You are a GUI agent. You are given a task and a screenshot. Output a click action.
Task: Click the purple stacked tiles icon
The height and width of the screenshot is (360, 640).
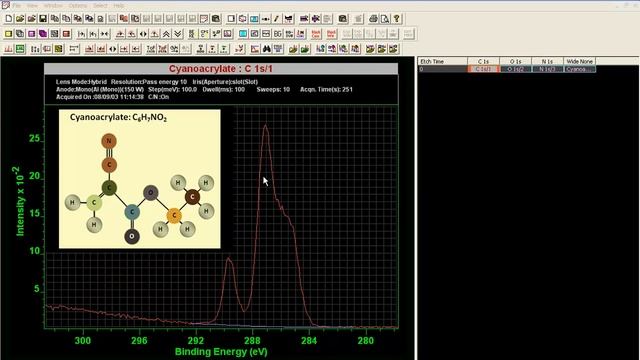point(43,34)
